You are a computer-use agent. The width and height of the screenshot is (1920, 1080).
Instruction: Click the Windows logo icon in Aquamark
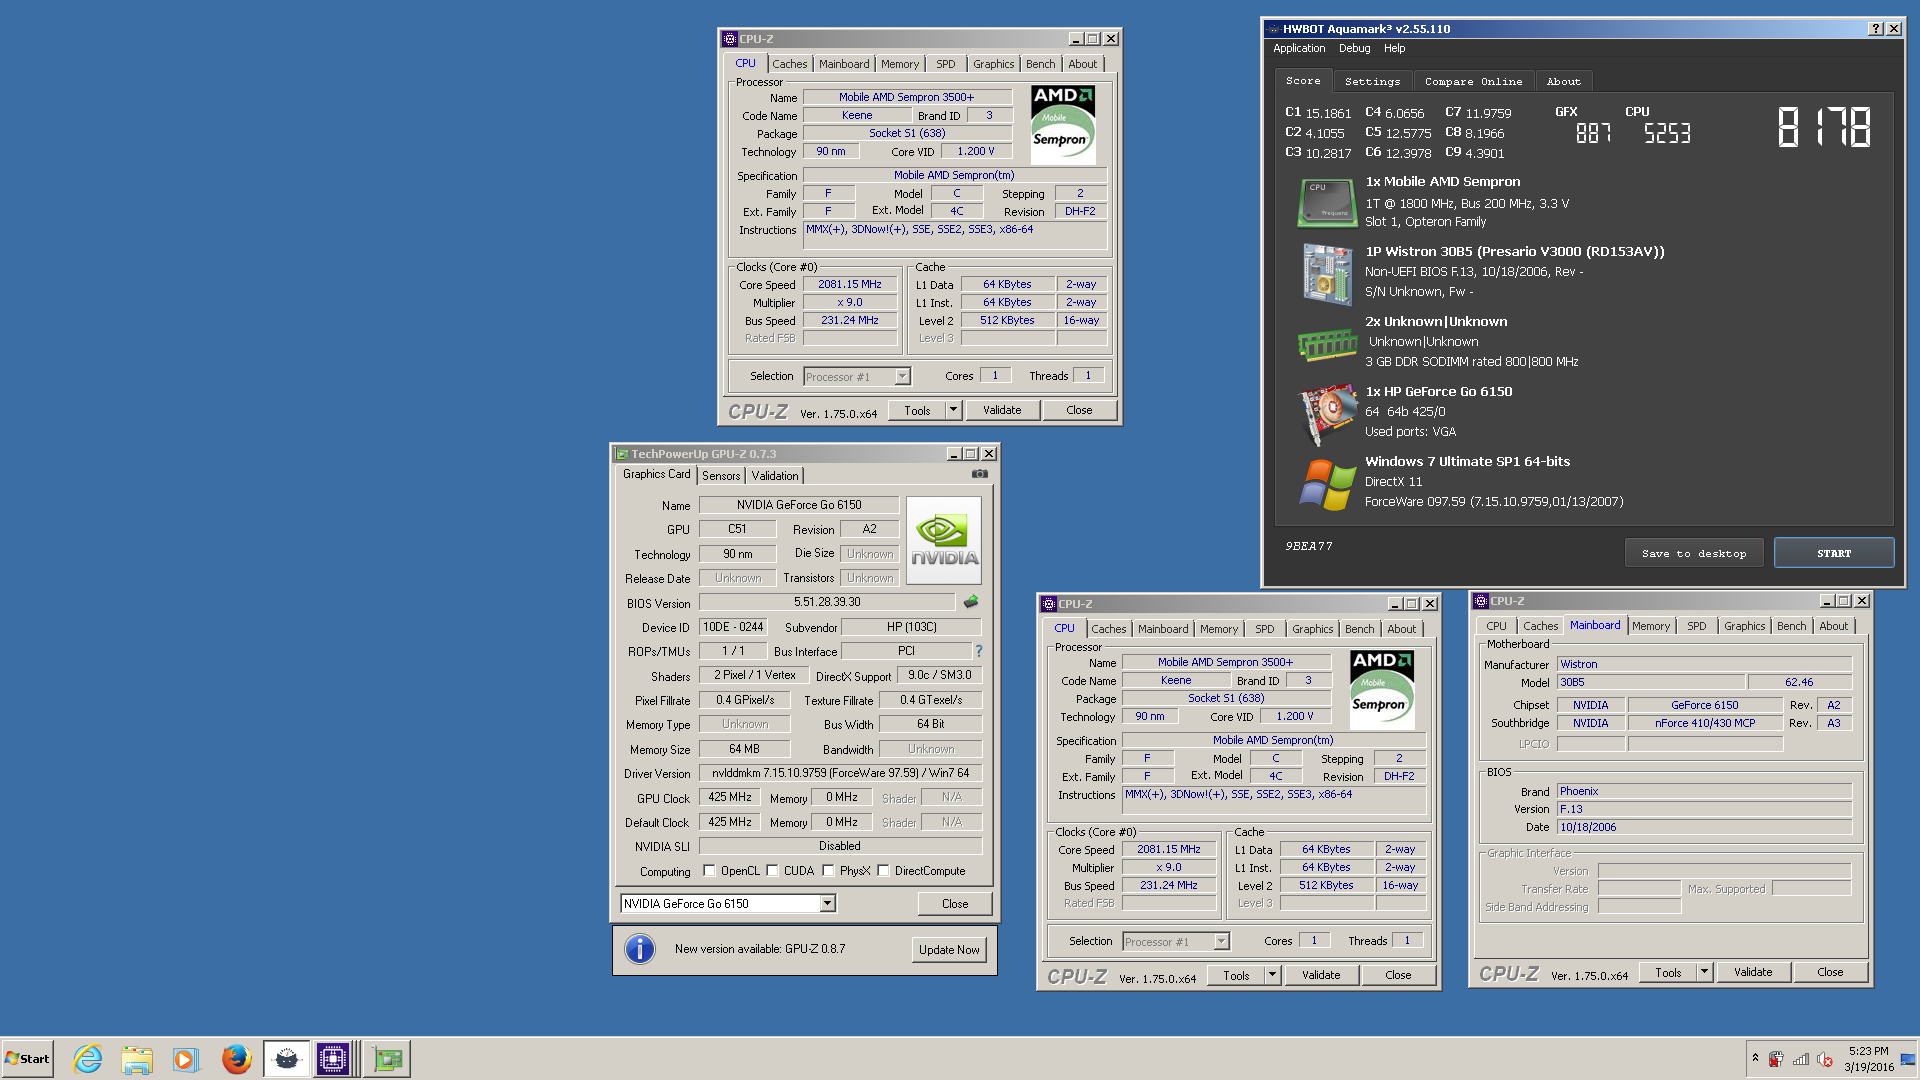point(1327,484)
